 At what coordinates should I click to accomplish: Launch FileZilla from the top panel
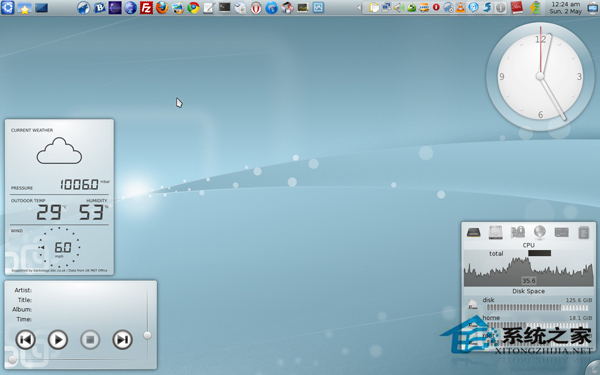tap(146, 7)
